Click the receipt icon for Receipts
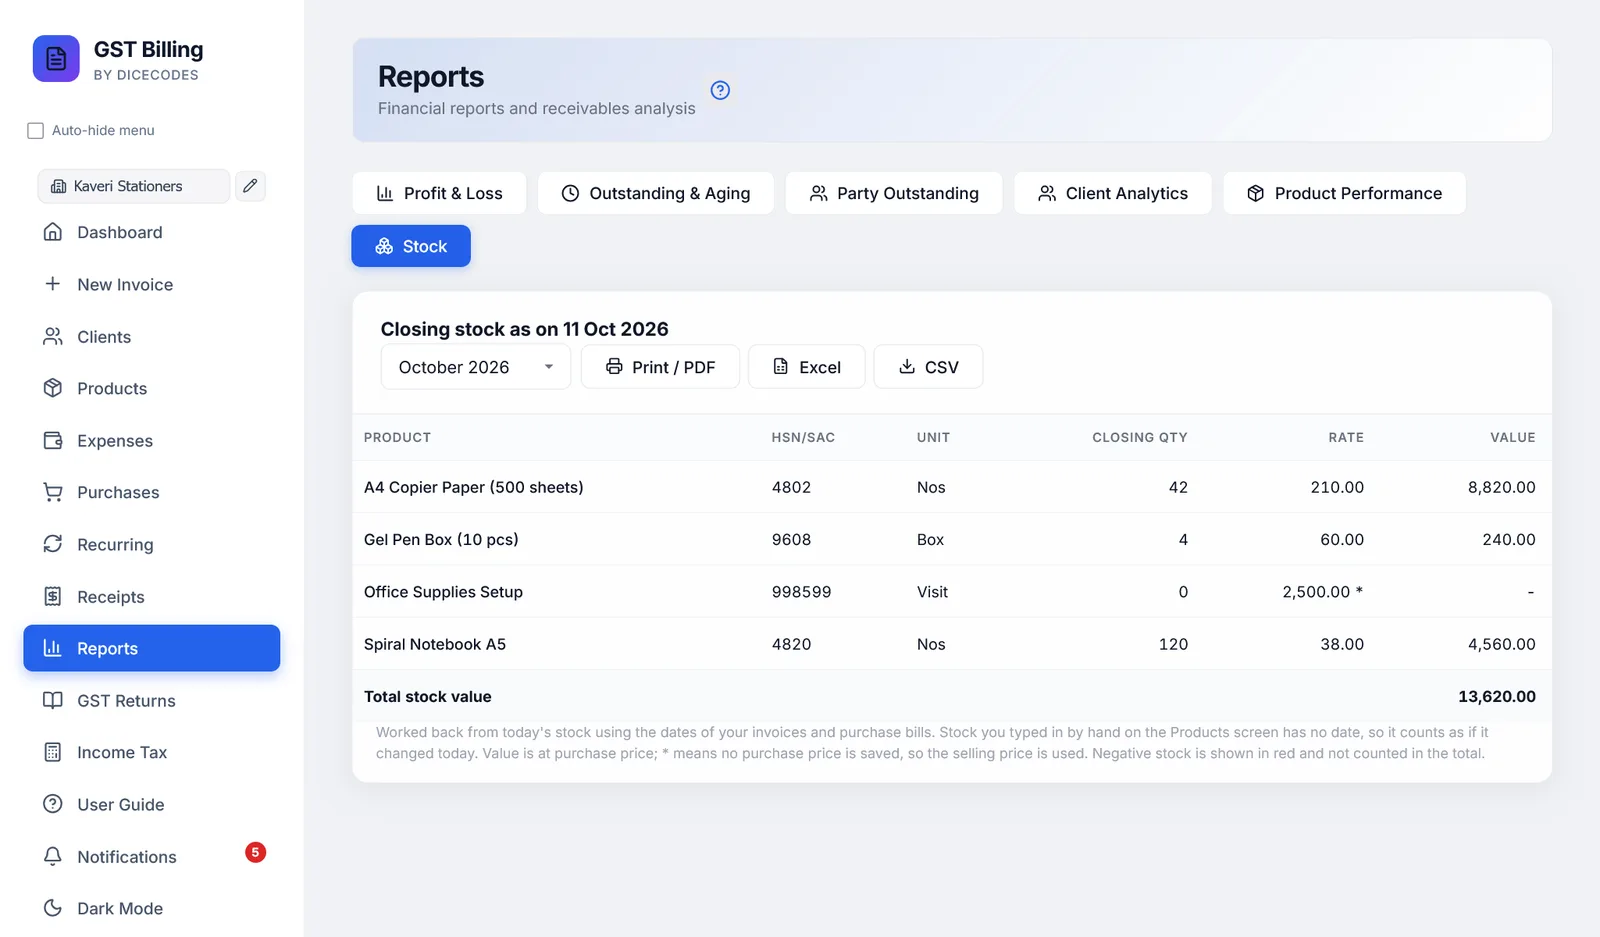Screen dimensions: 1600x937 53,597
